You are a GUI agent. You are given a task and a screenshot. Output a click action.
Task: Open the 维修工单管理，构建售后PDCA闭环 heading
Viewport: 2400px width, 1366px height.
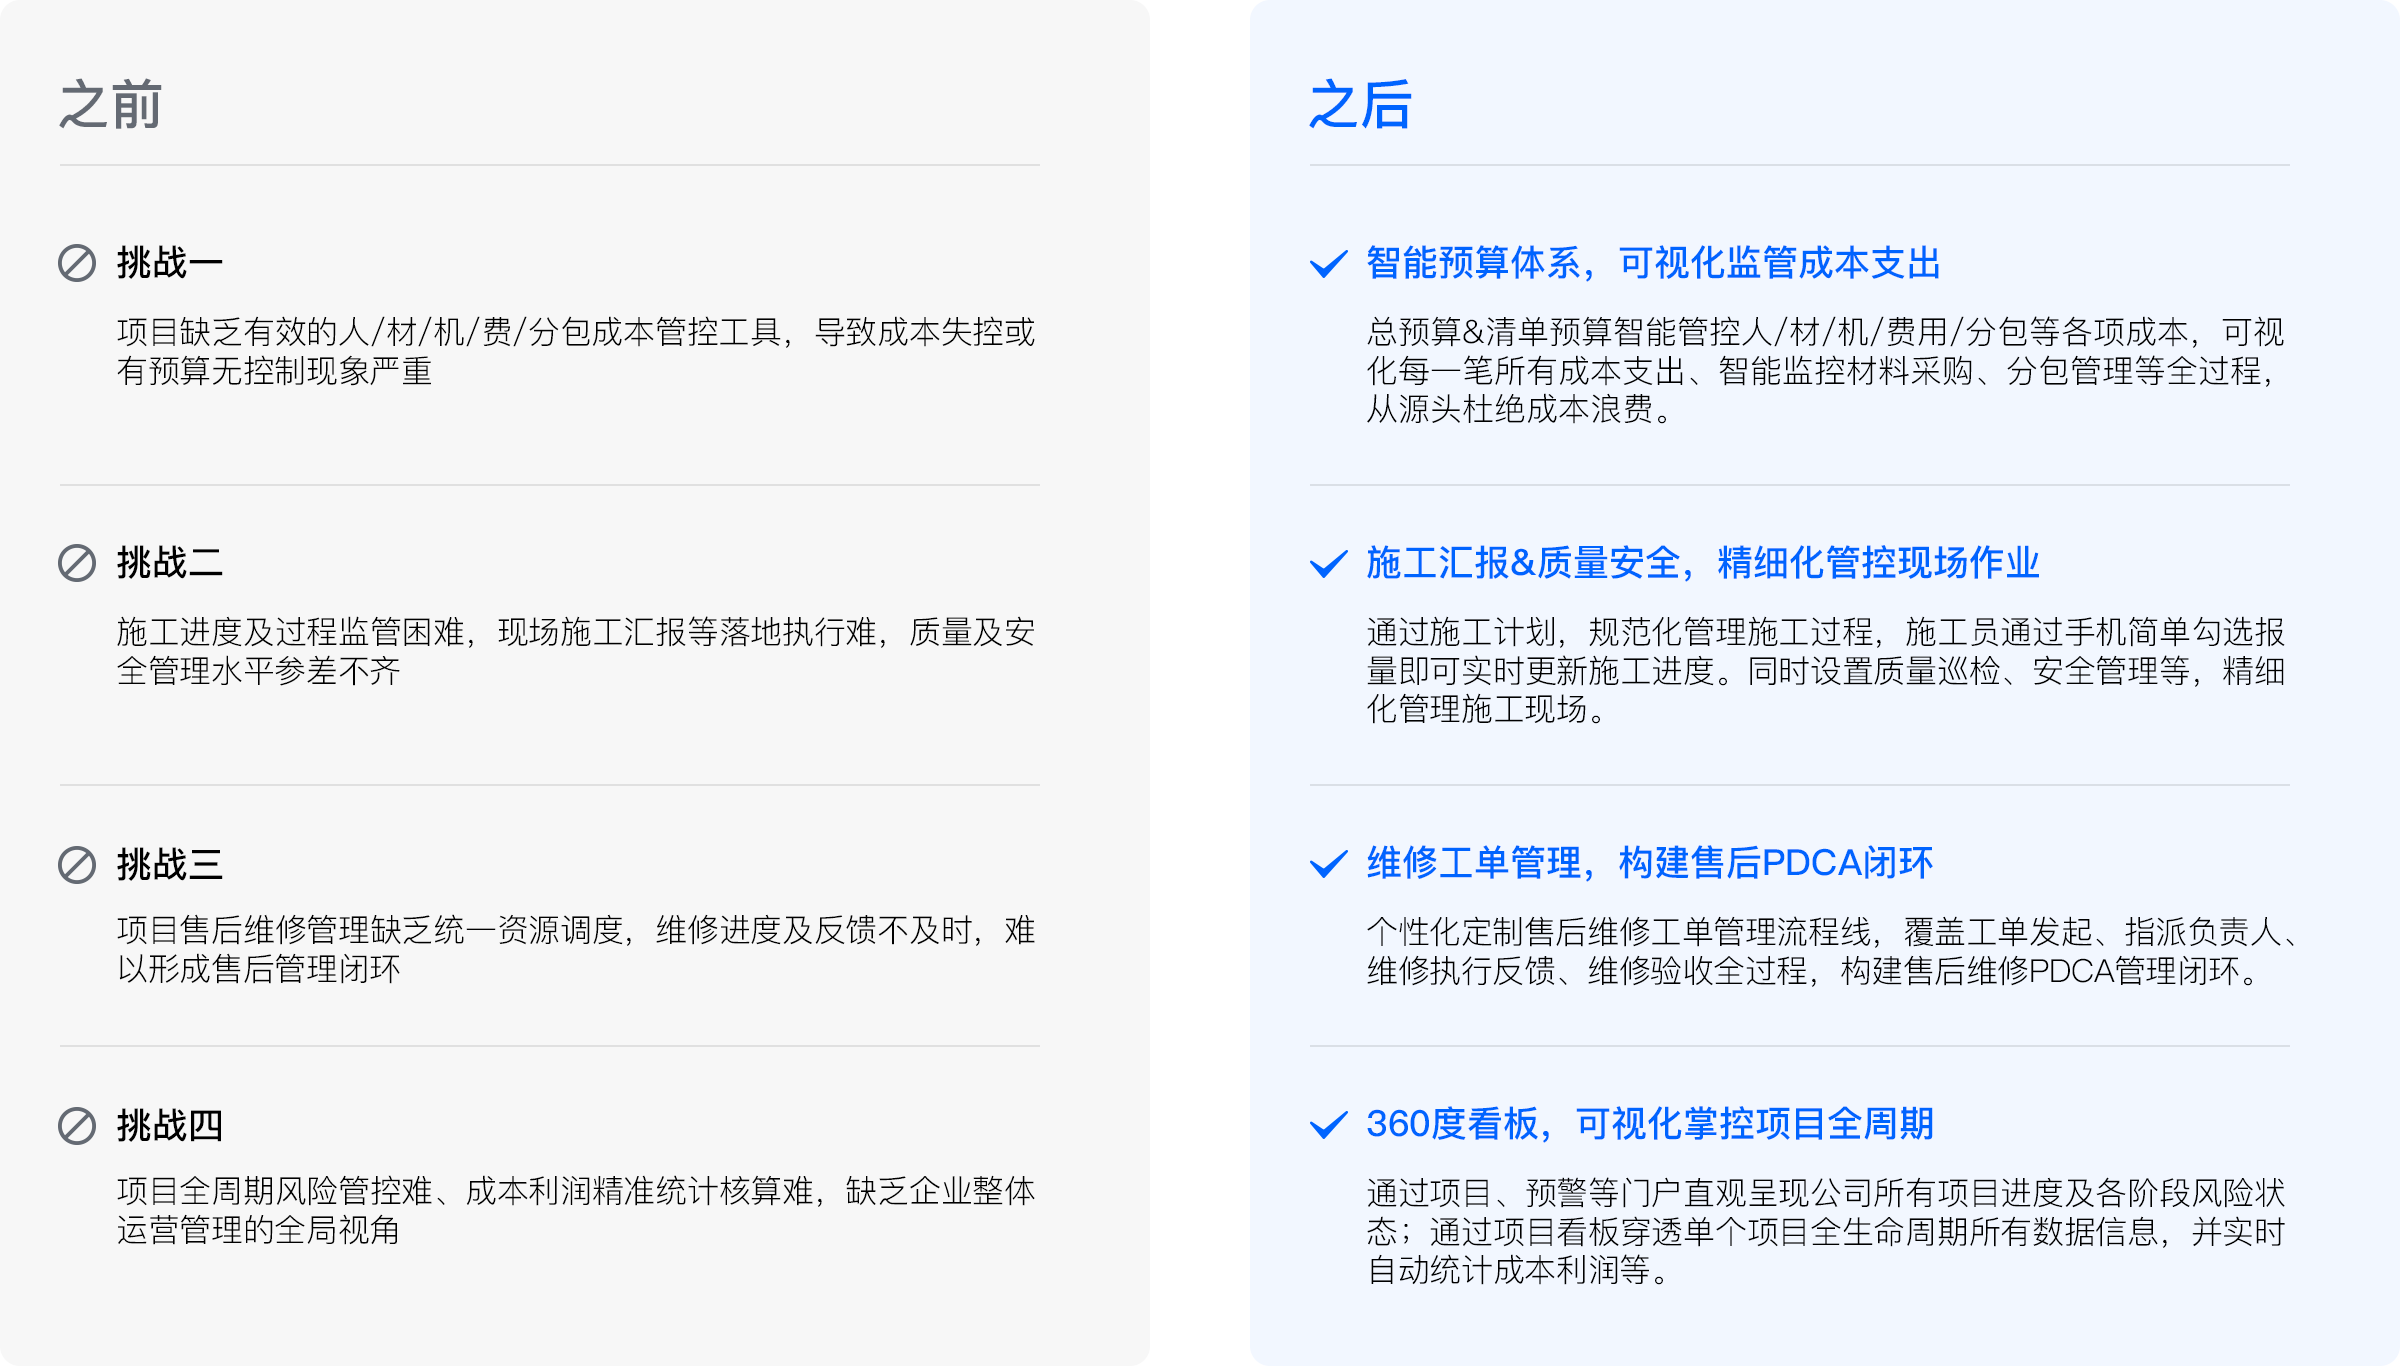[x=1649, y=863]
